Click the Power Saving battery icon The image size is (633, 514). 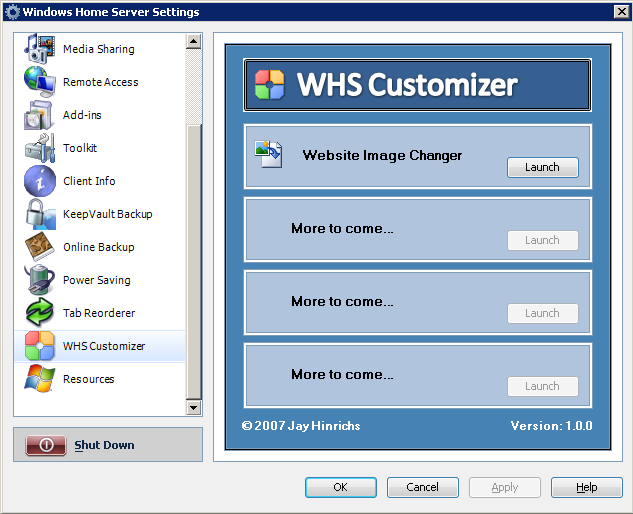click(x=40, y=280)
